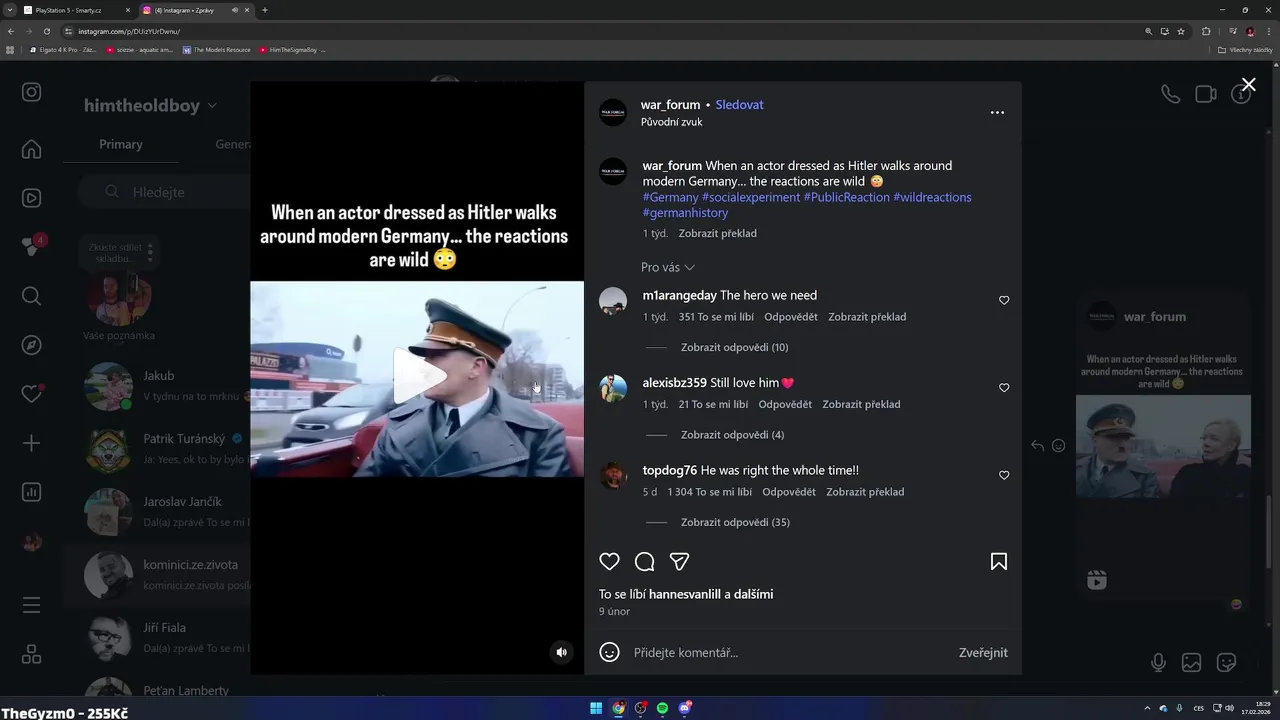
Task: Open Notifications heart icon in the sidebar
Action: 32,394
